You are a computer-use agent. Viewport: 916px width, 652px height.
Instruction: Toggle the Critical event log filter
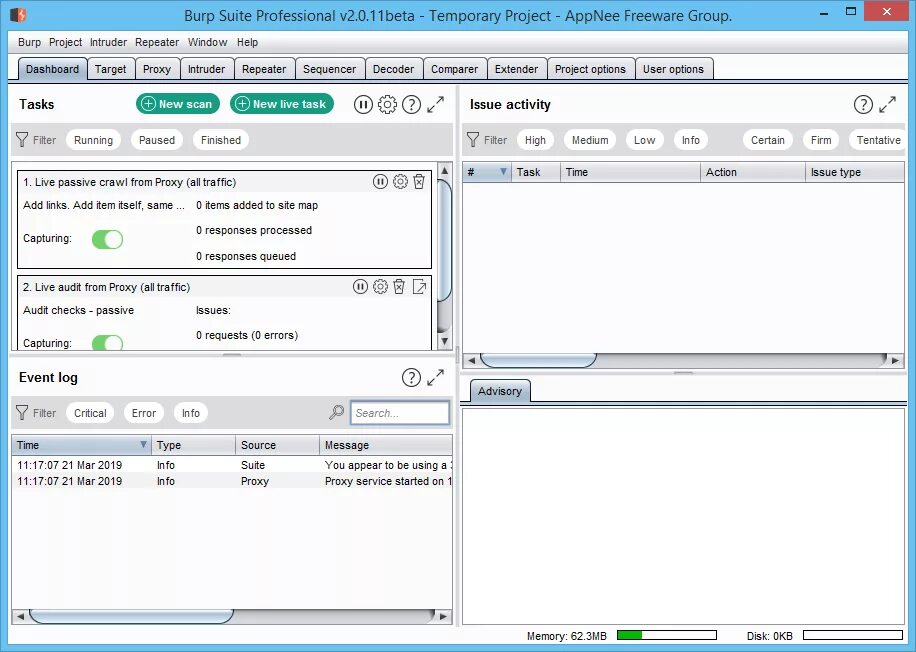(x=90, y=413)
